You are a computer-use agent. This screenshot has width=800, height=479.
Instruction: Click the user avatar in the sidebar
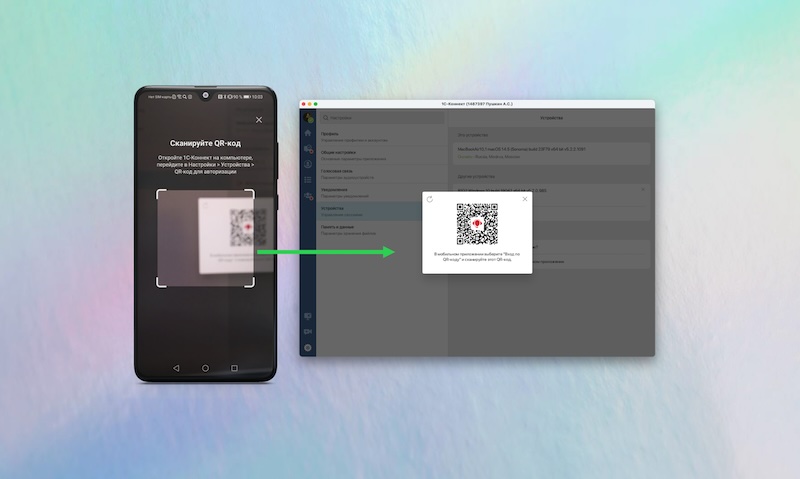pyautogui.click(x=308, y=117)
